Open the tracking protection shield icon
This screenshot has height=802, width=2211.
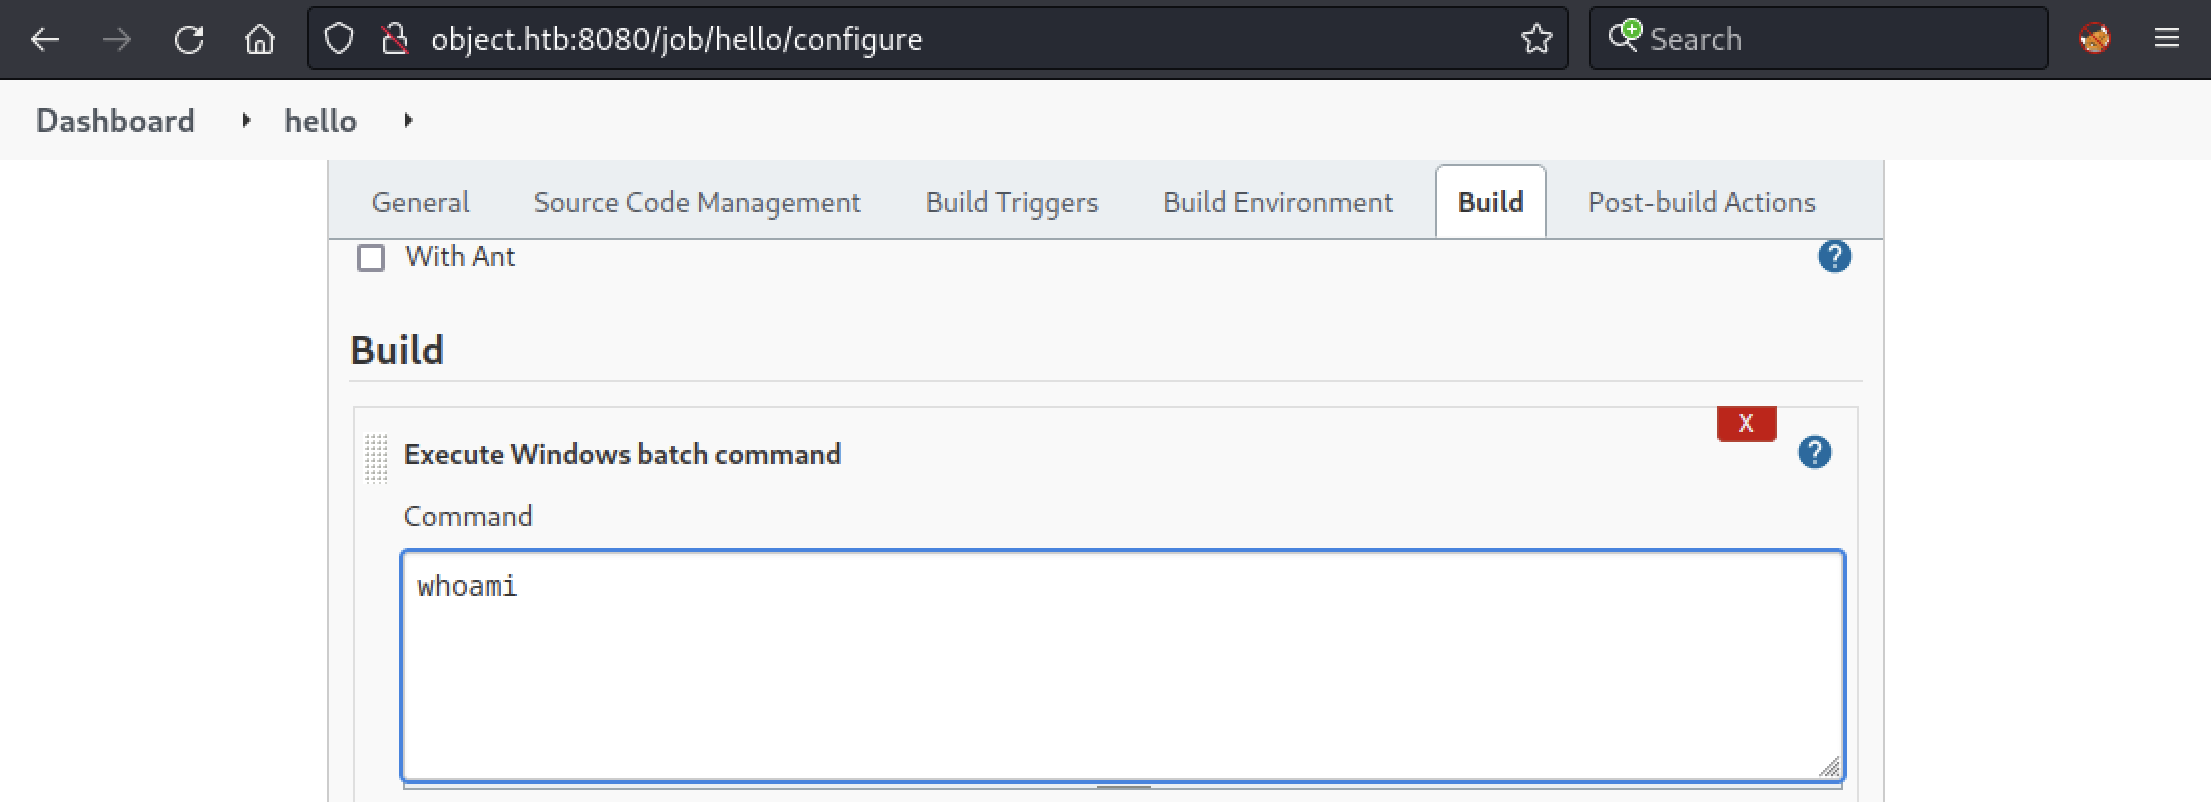pyautogui.click(x=340, y=40)
